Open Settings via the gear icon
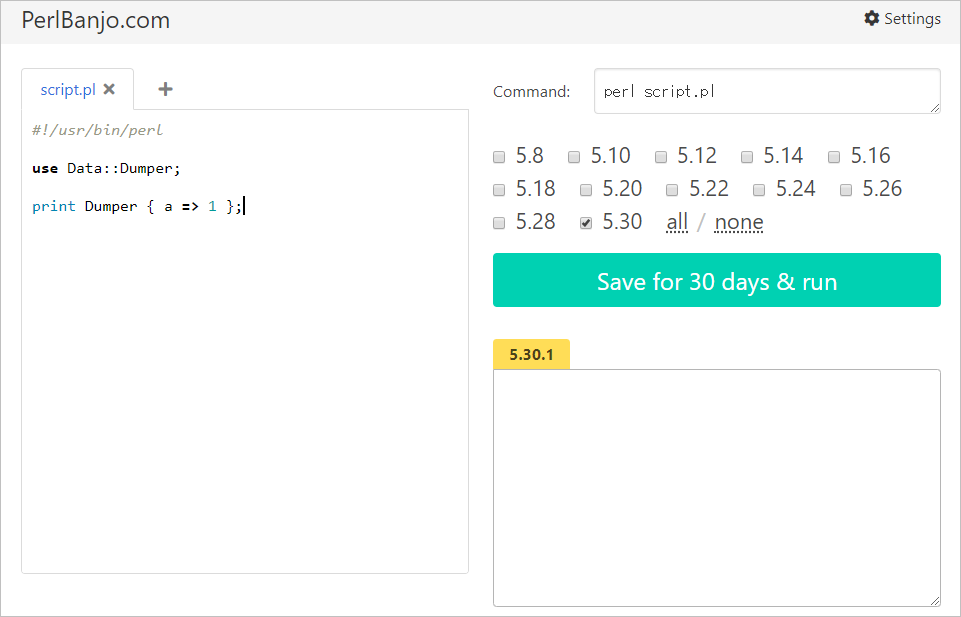The image size is (961, 617). 871,19
